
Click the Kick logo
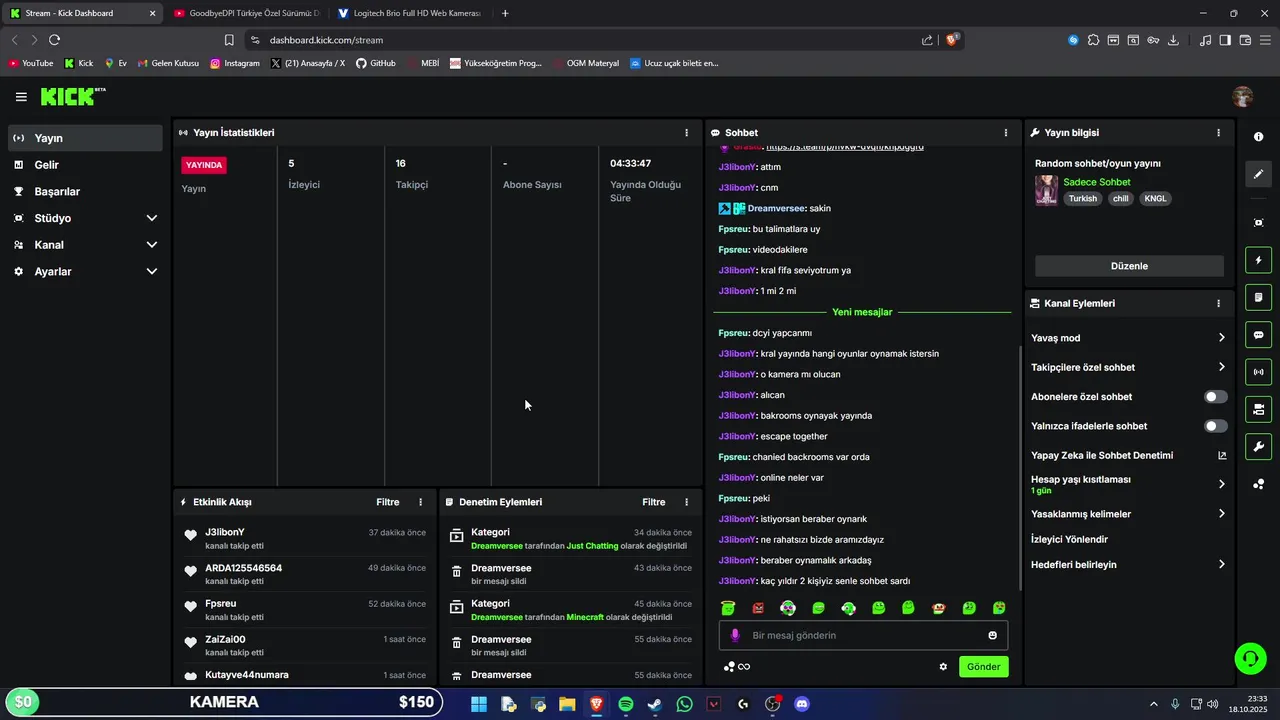[x=72, y=97]
